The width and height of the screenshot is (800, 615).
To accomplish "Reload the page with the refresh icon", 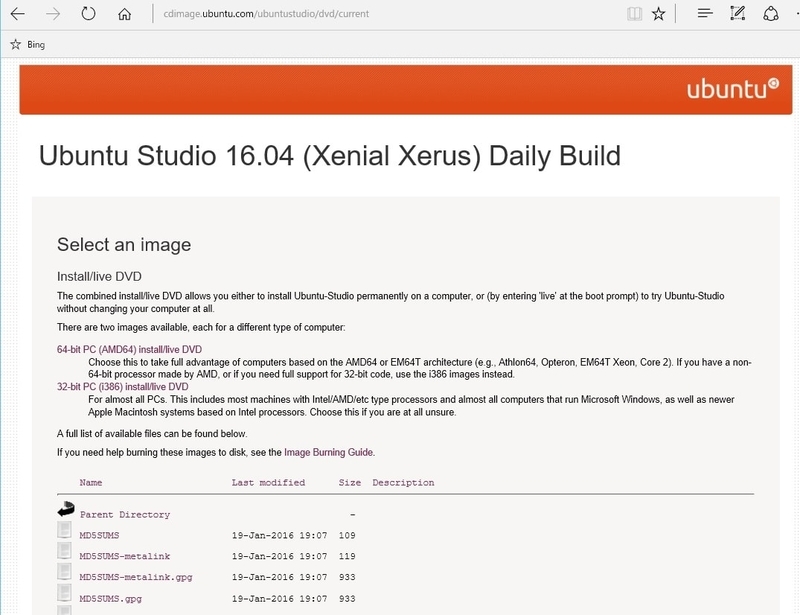I will tap(88, 13).
